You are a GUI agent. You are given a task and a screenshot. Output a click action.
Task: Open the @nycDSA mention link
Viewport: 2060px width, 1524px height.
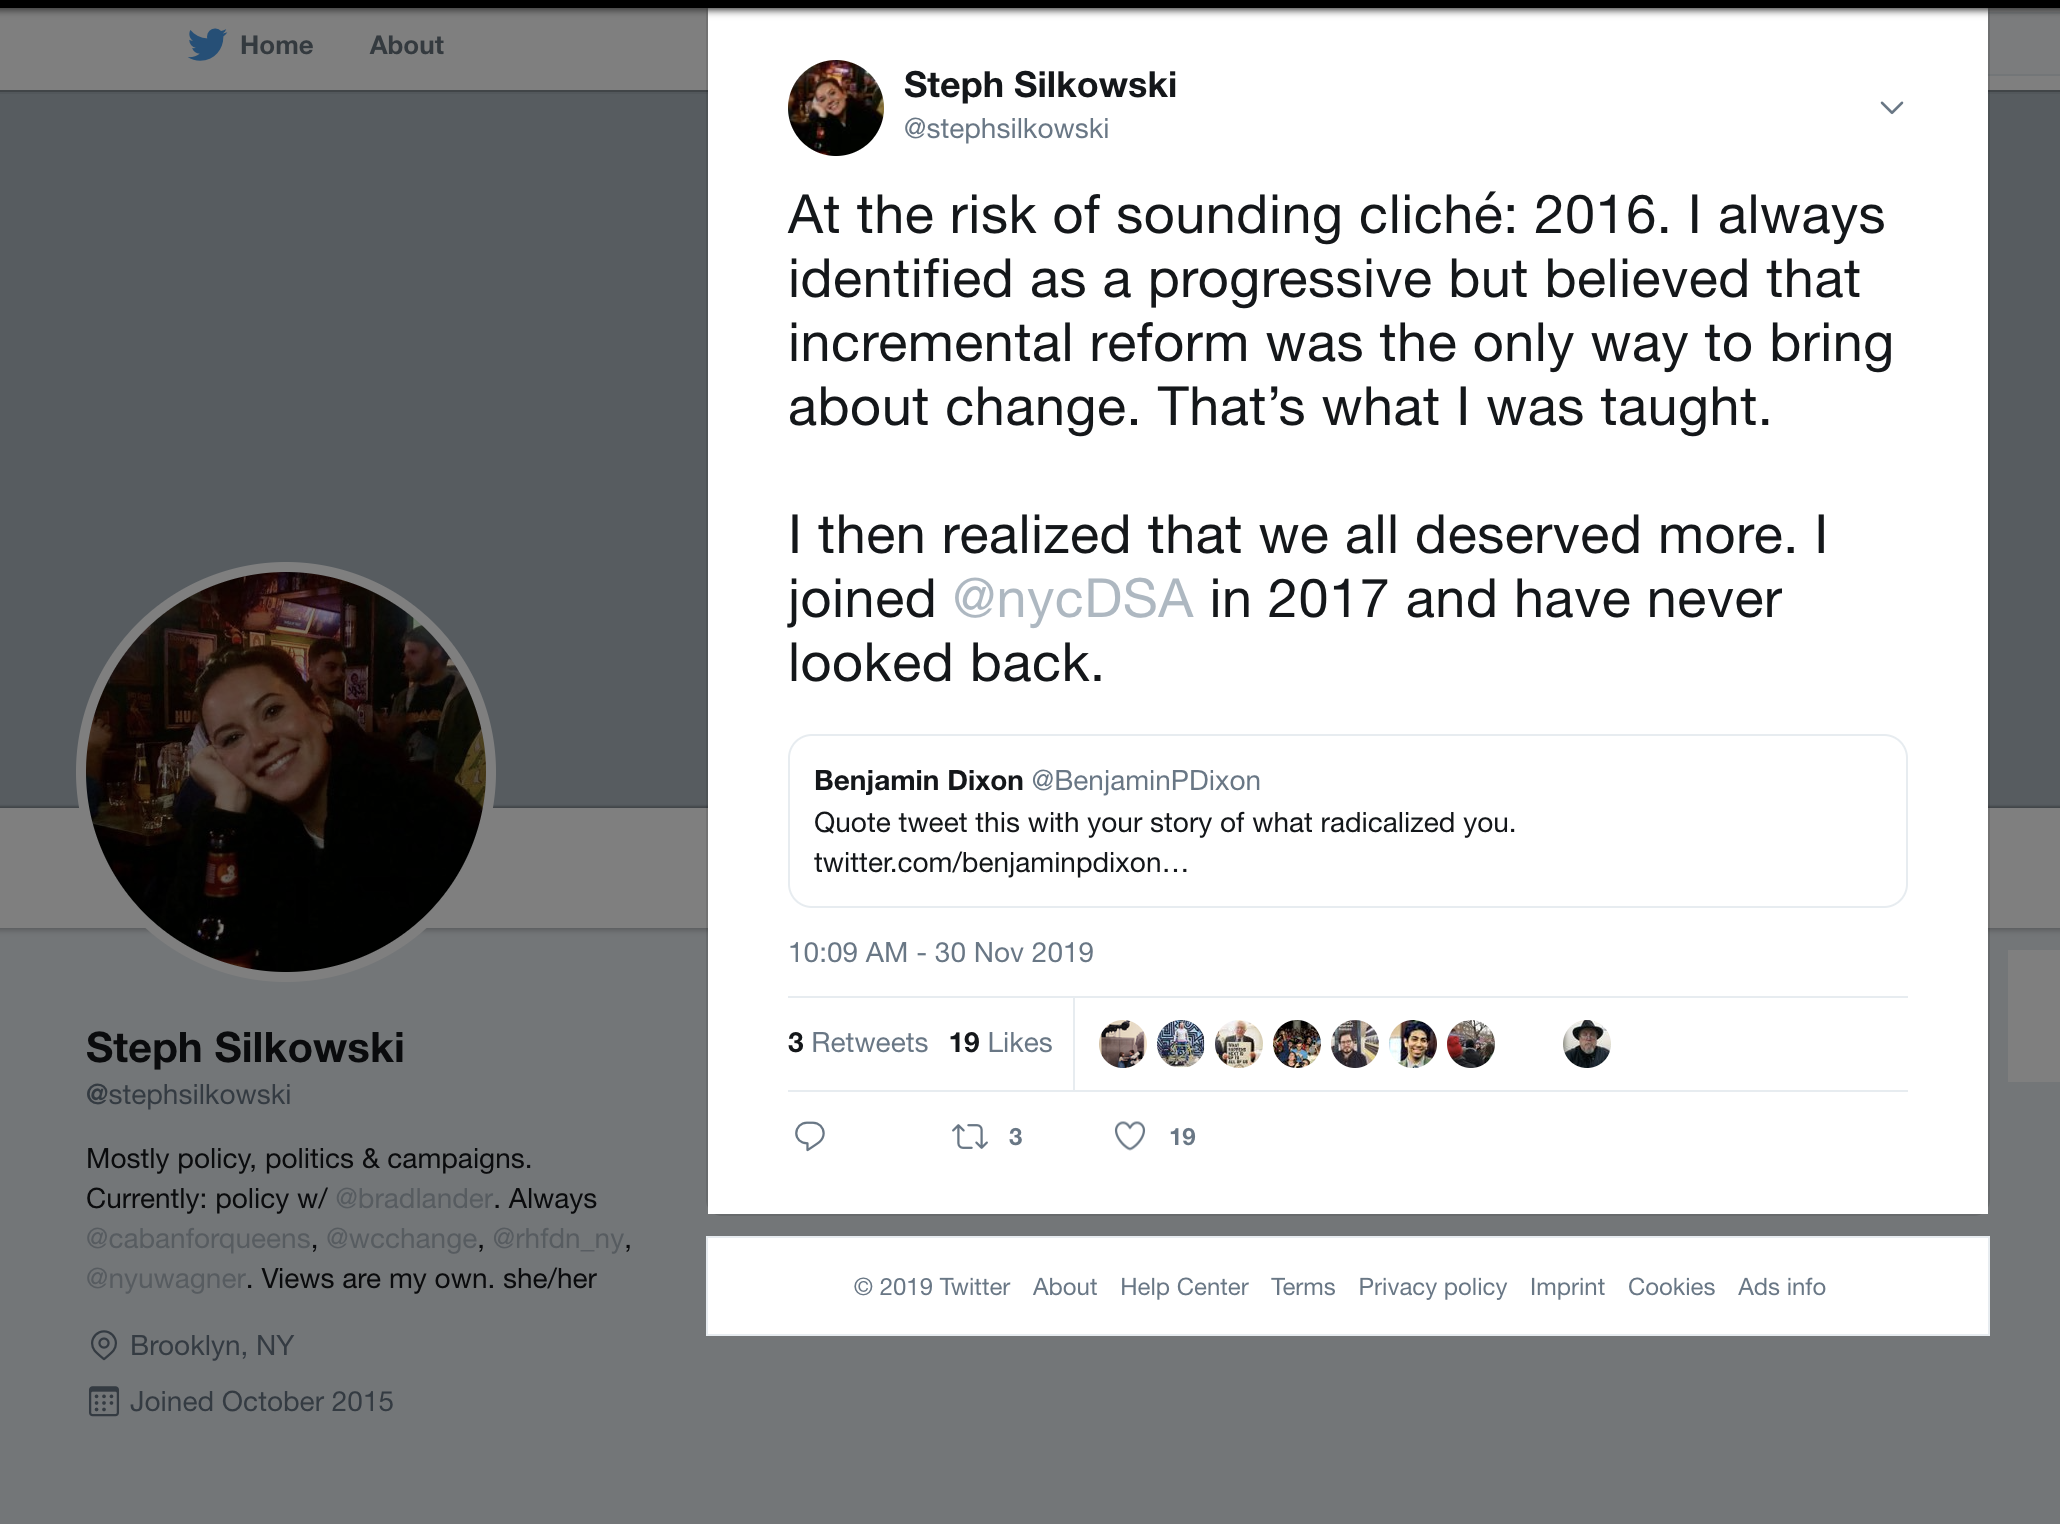1073,599
